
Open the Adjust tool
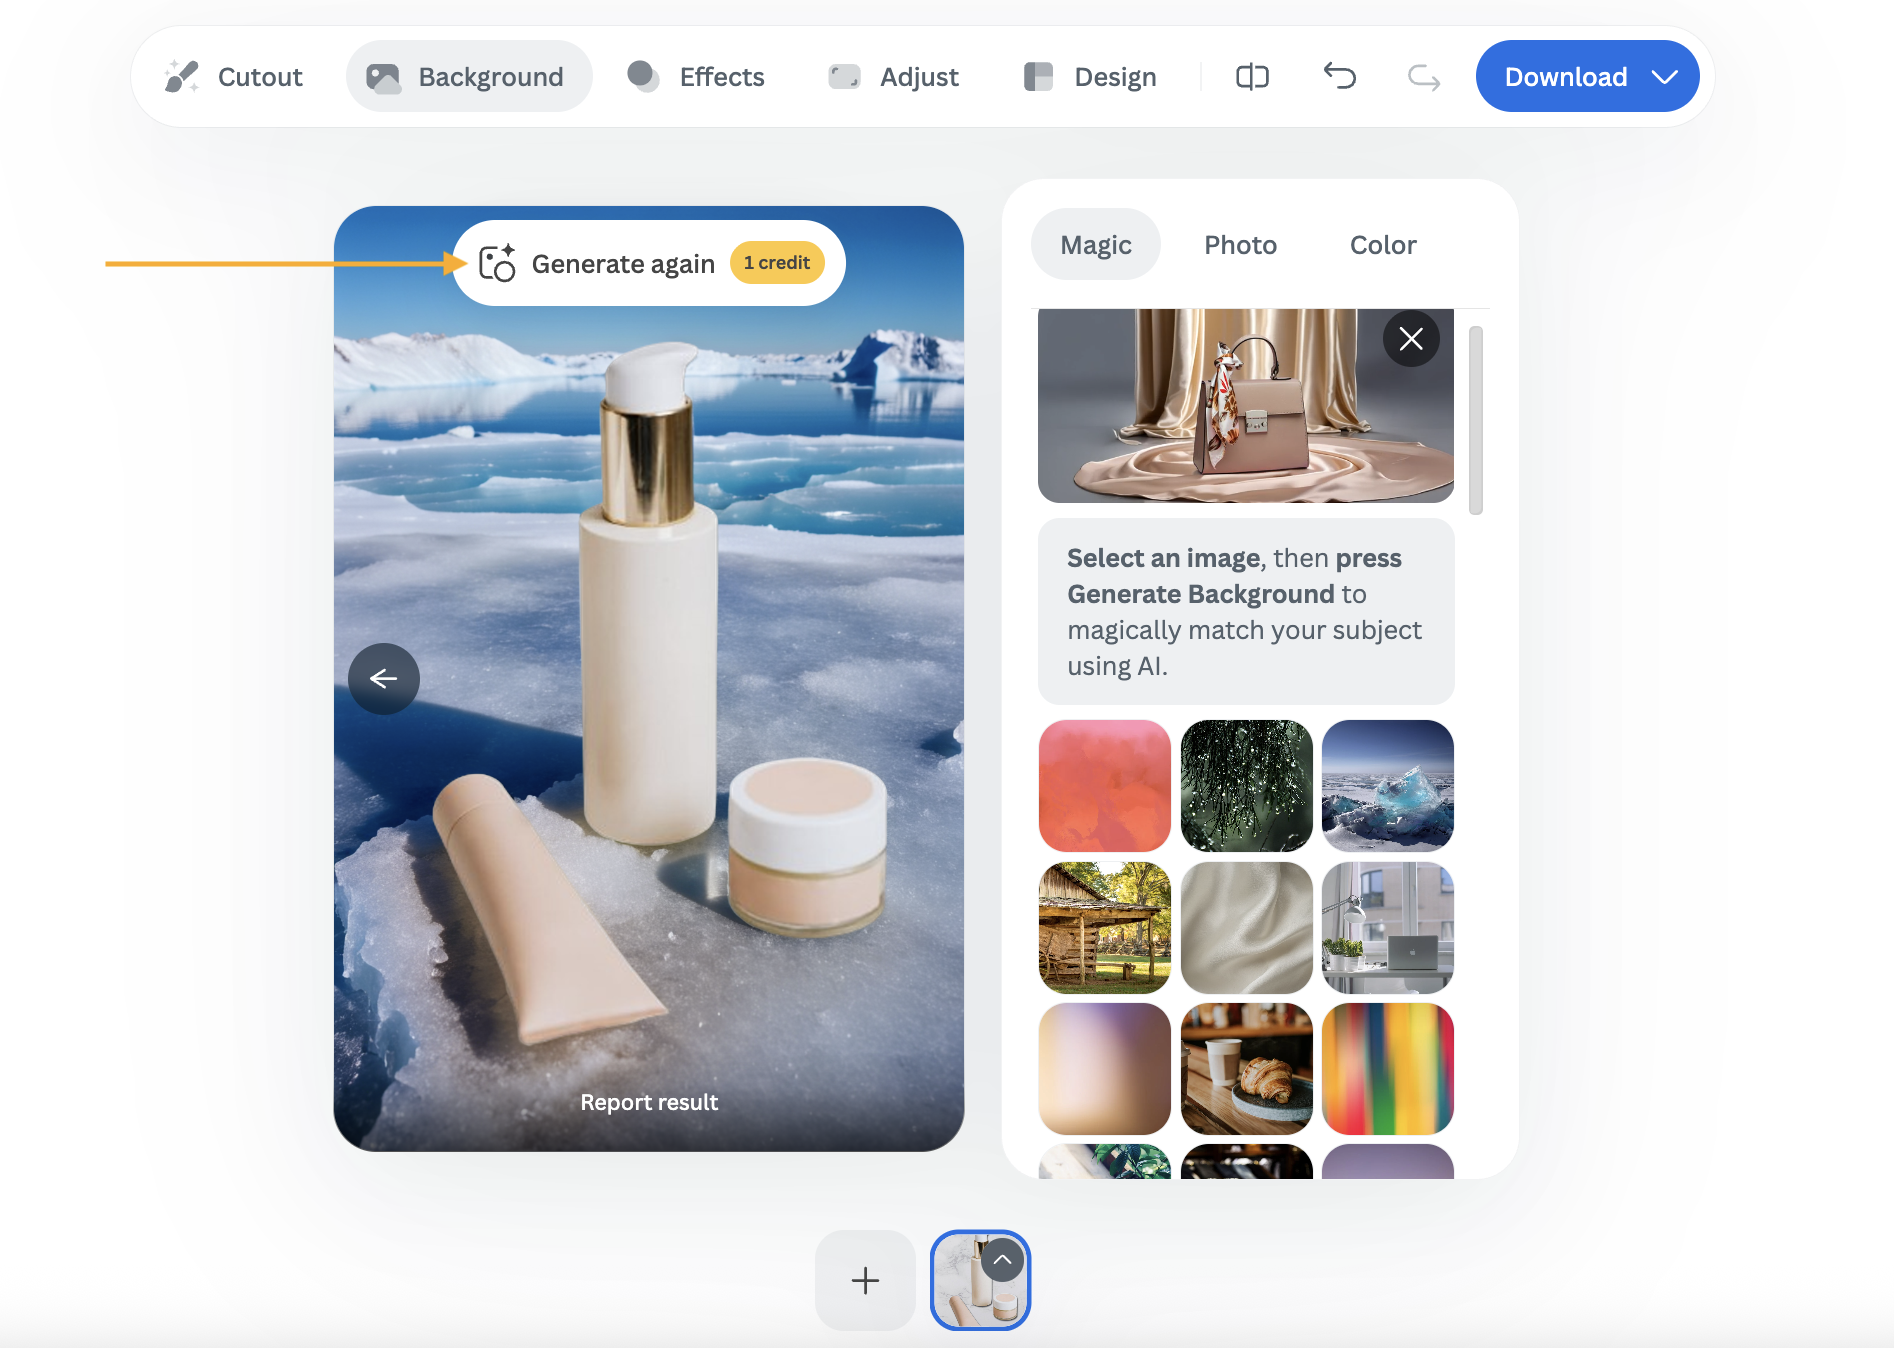click(x=893, y=76)
